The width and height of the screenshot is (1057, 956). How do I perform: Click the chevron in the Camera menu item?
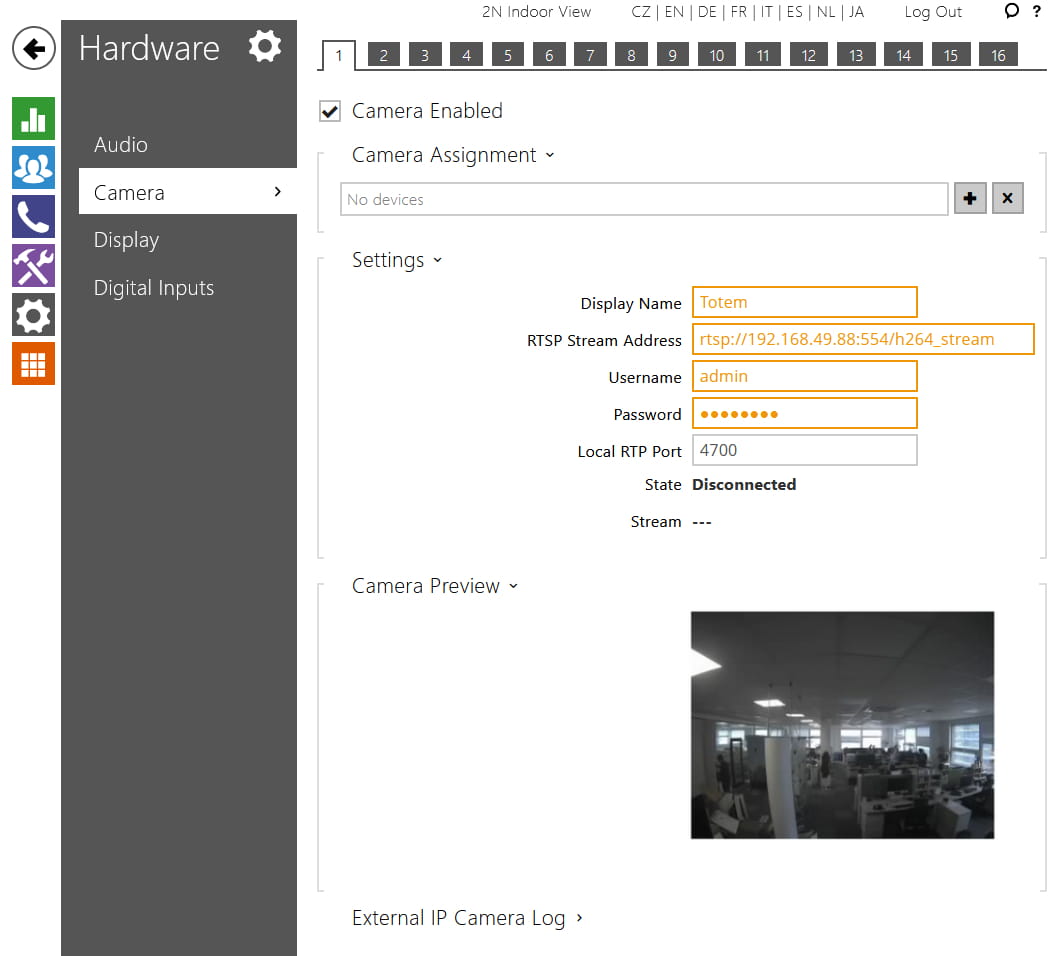(278, 191)
